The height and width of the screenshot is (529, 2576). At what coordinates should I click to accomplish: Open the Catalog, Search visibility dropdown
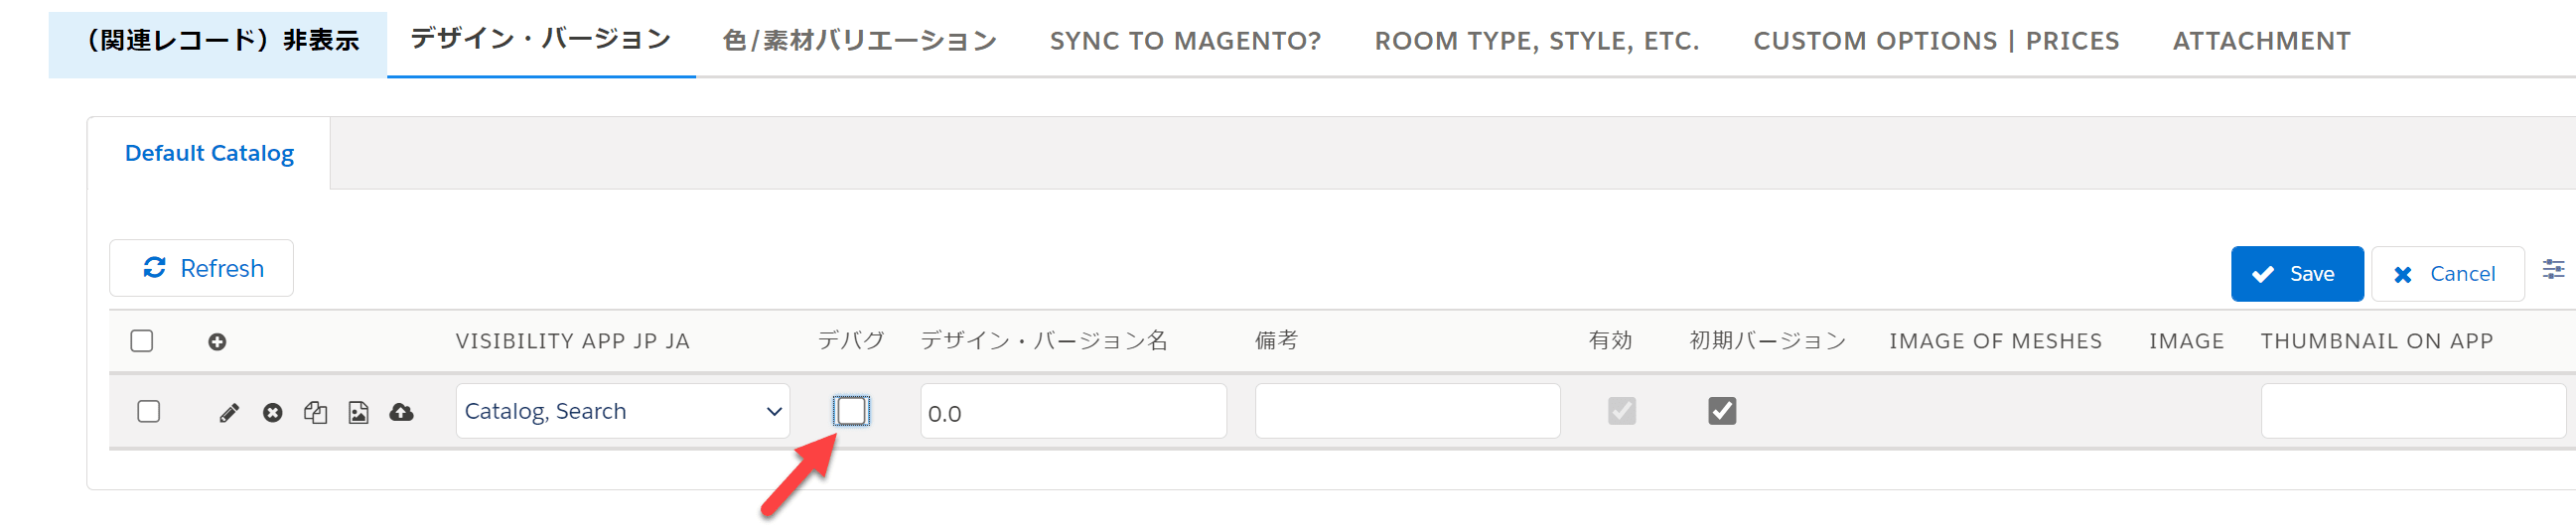[622, 412]
